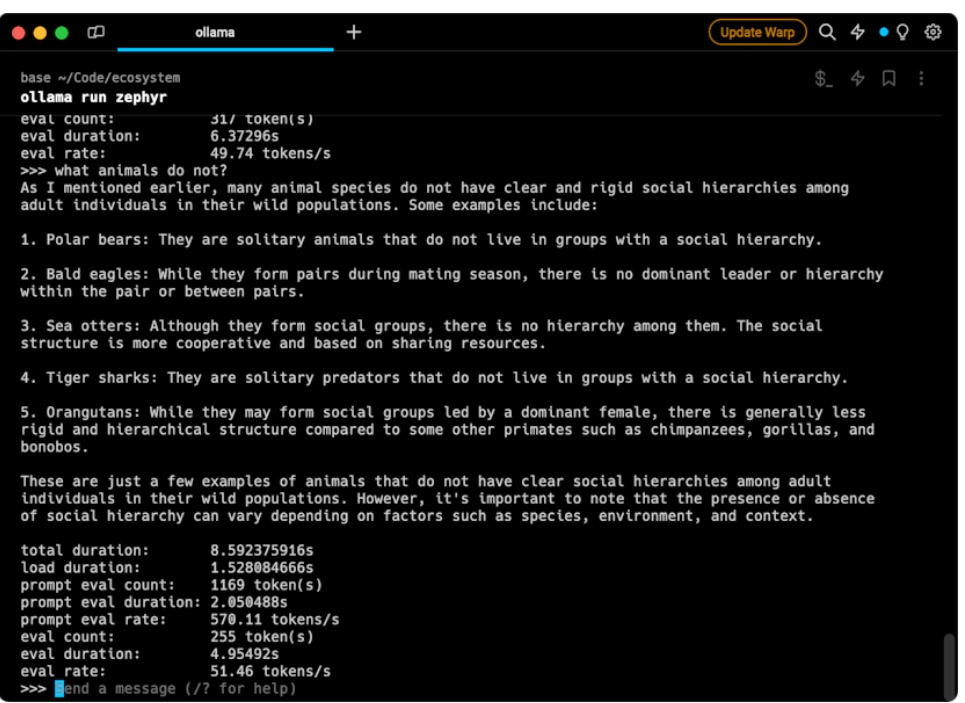The width and height of the screenshot is (965, 703).
Task: Bookmark the ollama run zephyr block
Action: 889,79
